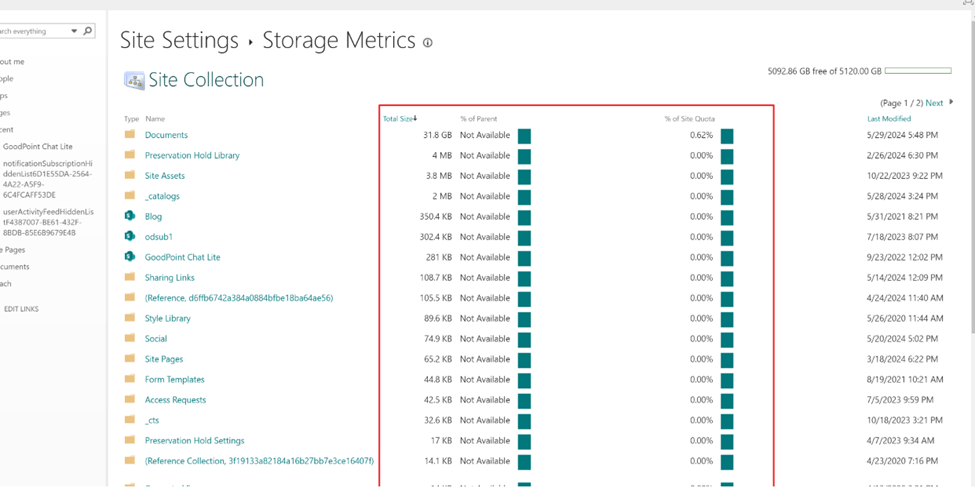The height and width of the screenshot is (488, 975).
Task: Open the Social folder link
Action: [156, 339]
